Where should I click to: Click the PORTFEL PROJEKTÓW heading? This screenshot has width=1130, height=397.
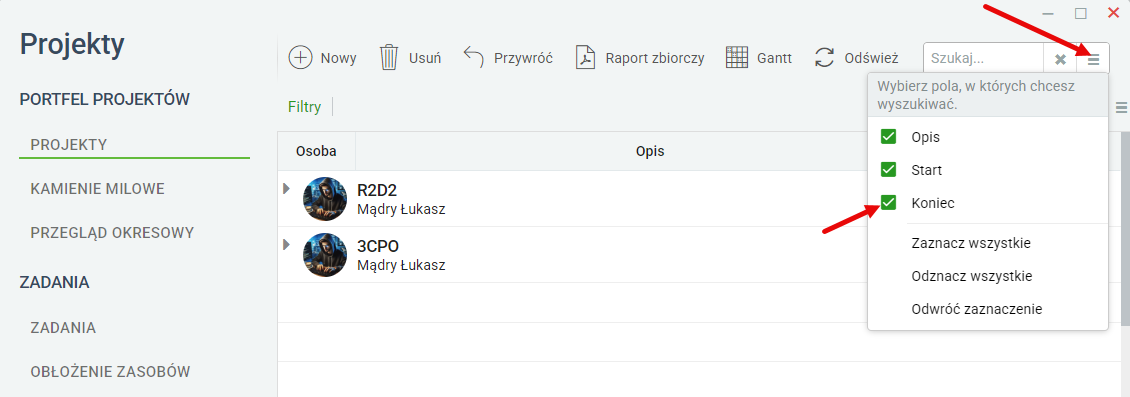104,99
